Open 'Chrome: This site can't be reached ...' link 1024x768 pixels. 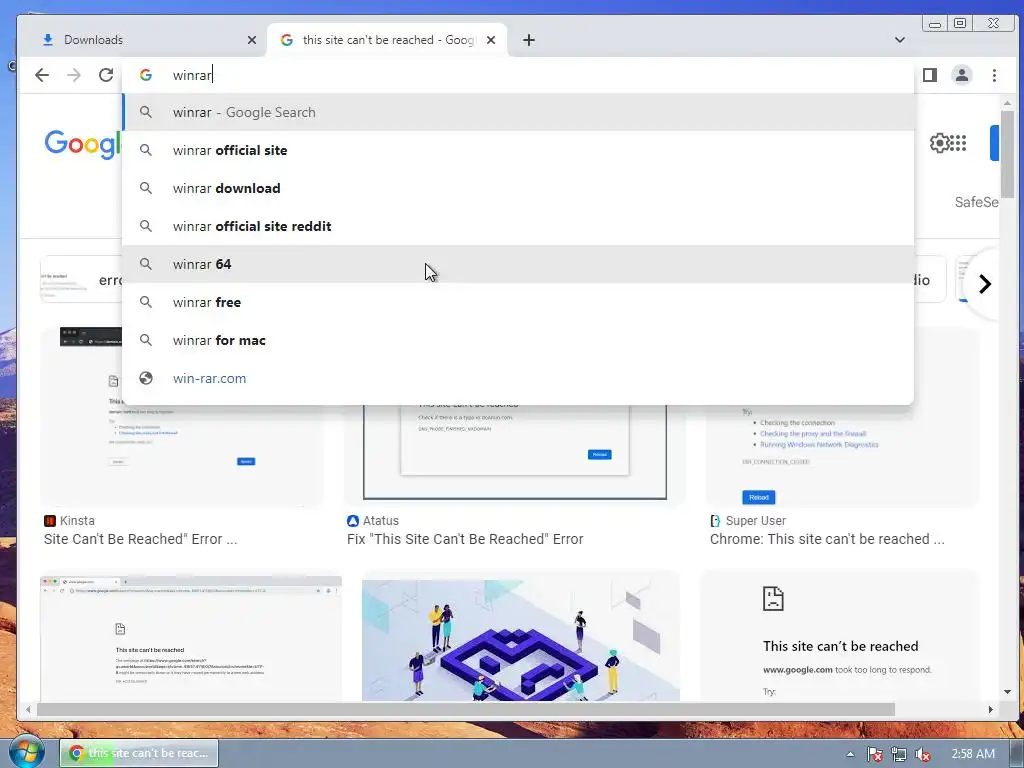pos(827,539)
